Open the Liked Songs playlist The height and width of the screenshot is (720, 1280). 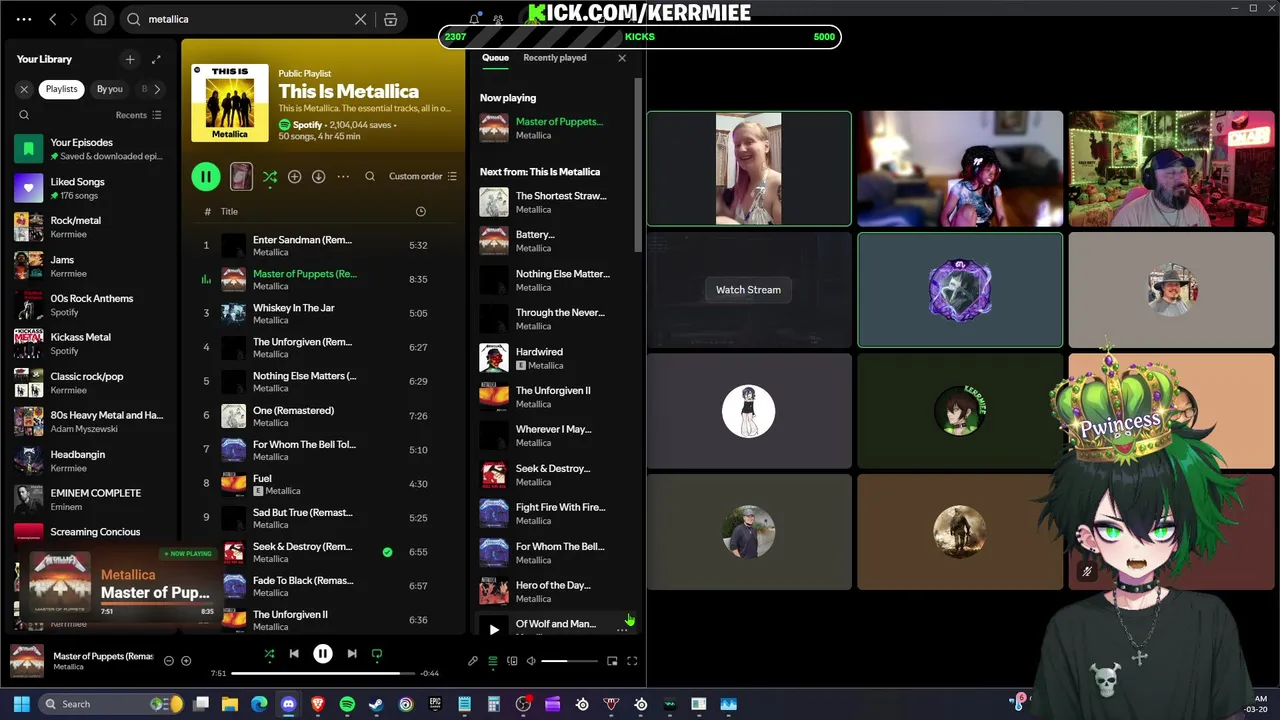coord(94,188)
